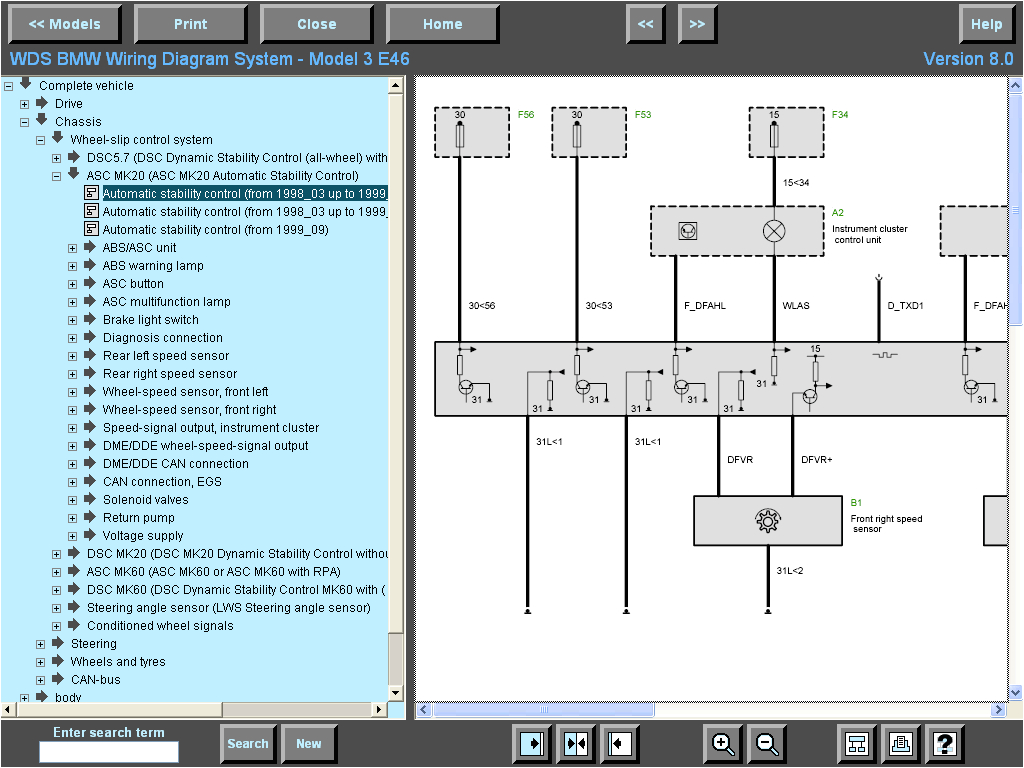
Task: Zoom in on the wiring diagram
Action: click(722, 744)
